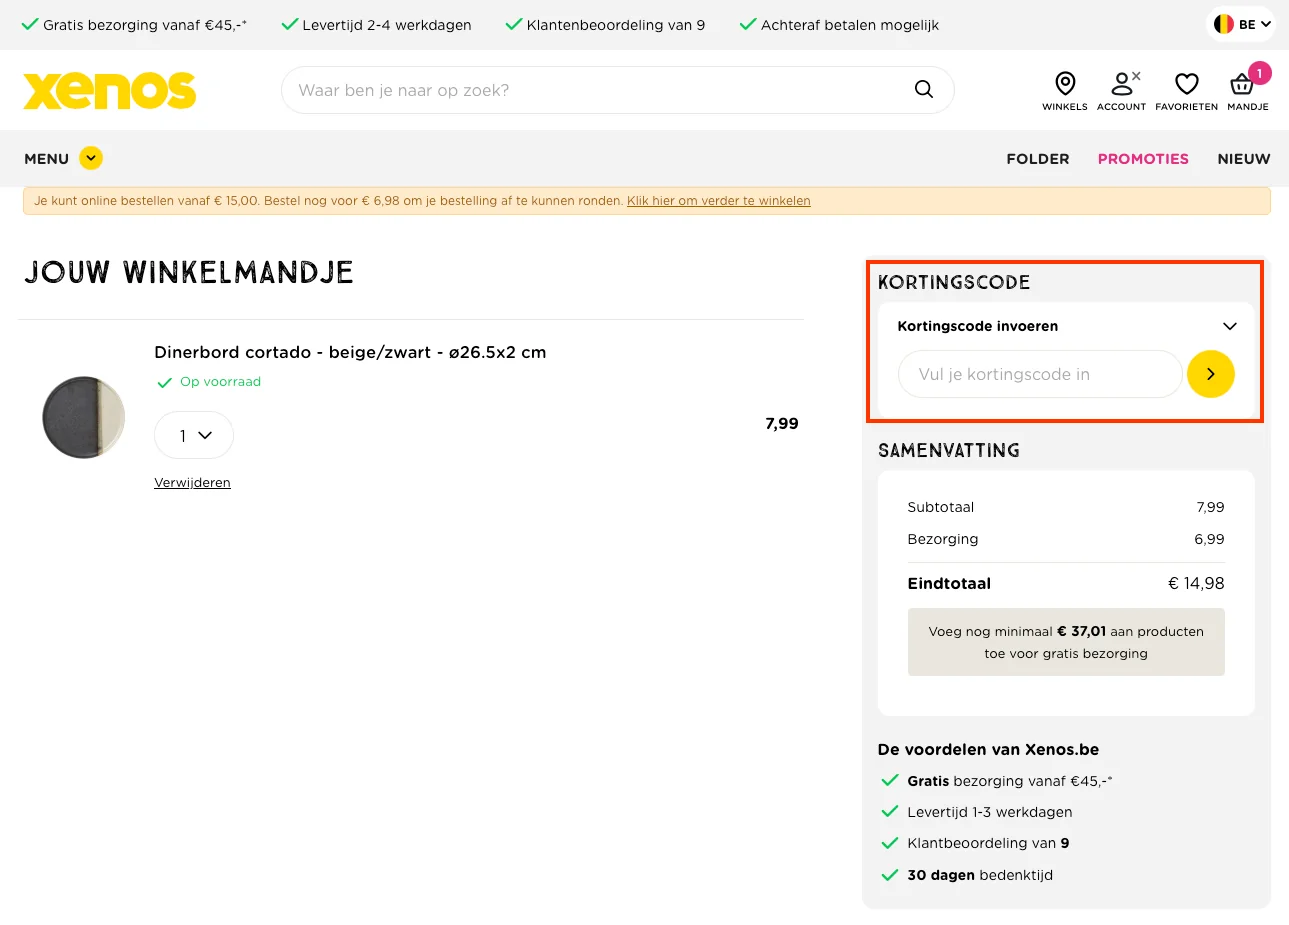
Task: Click the Dinerbord cortado product name
Action: 350,352
